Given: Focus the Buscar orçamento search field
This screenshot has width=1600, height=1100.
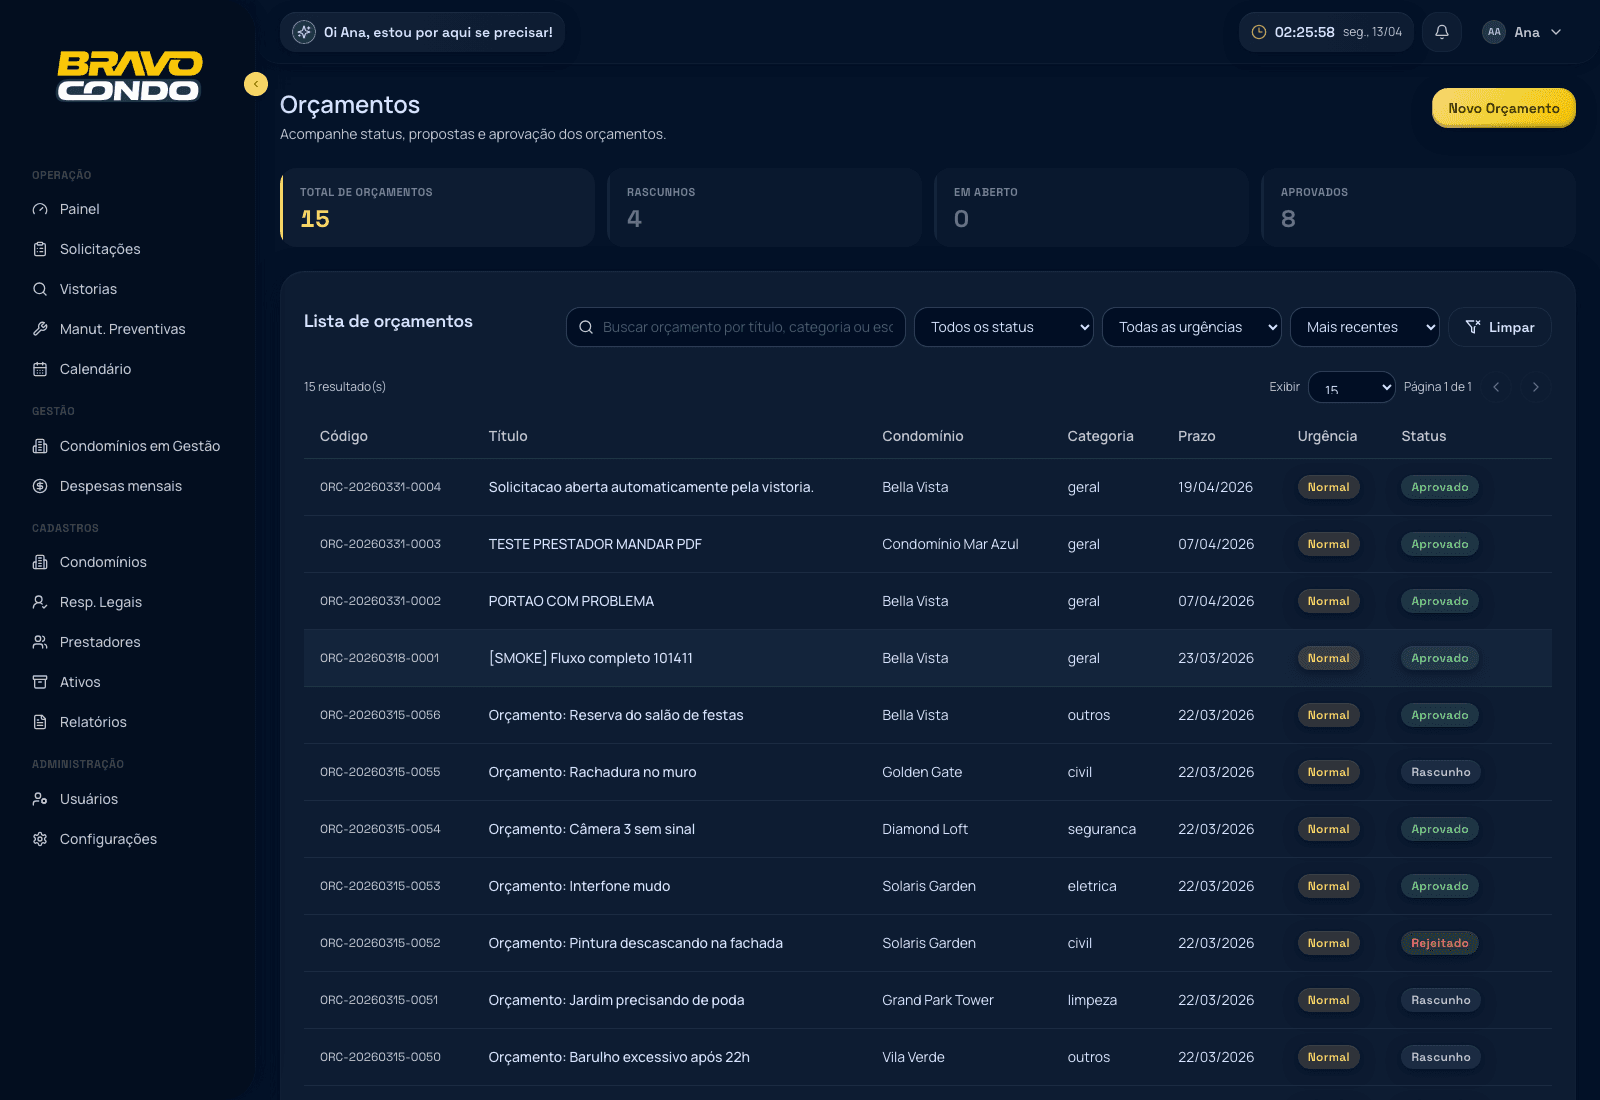Looking at the screenshot, I should 746,327.
